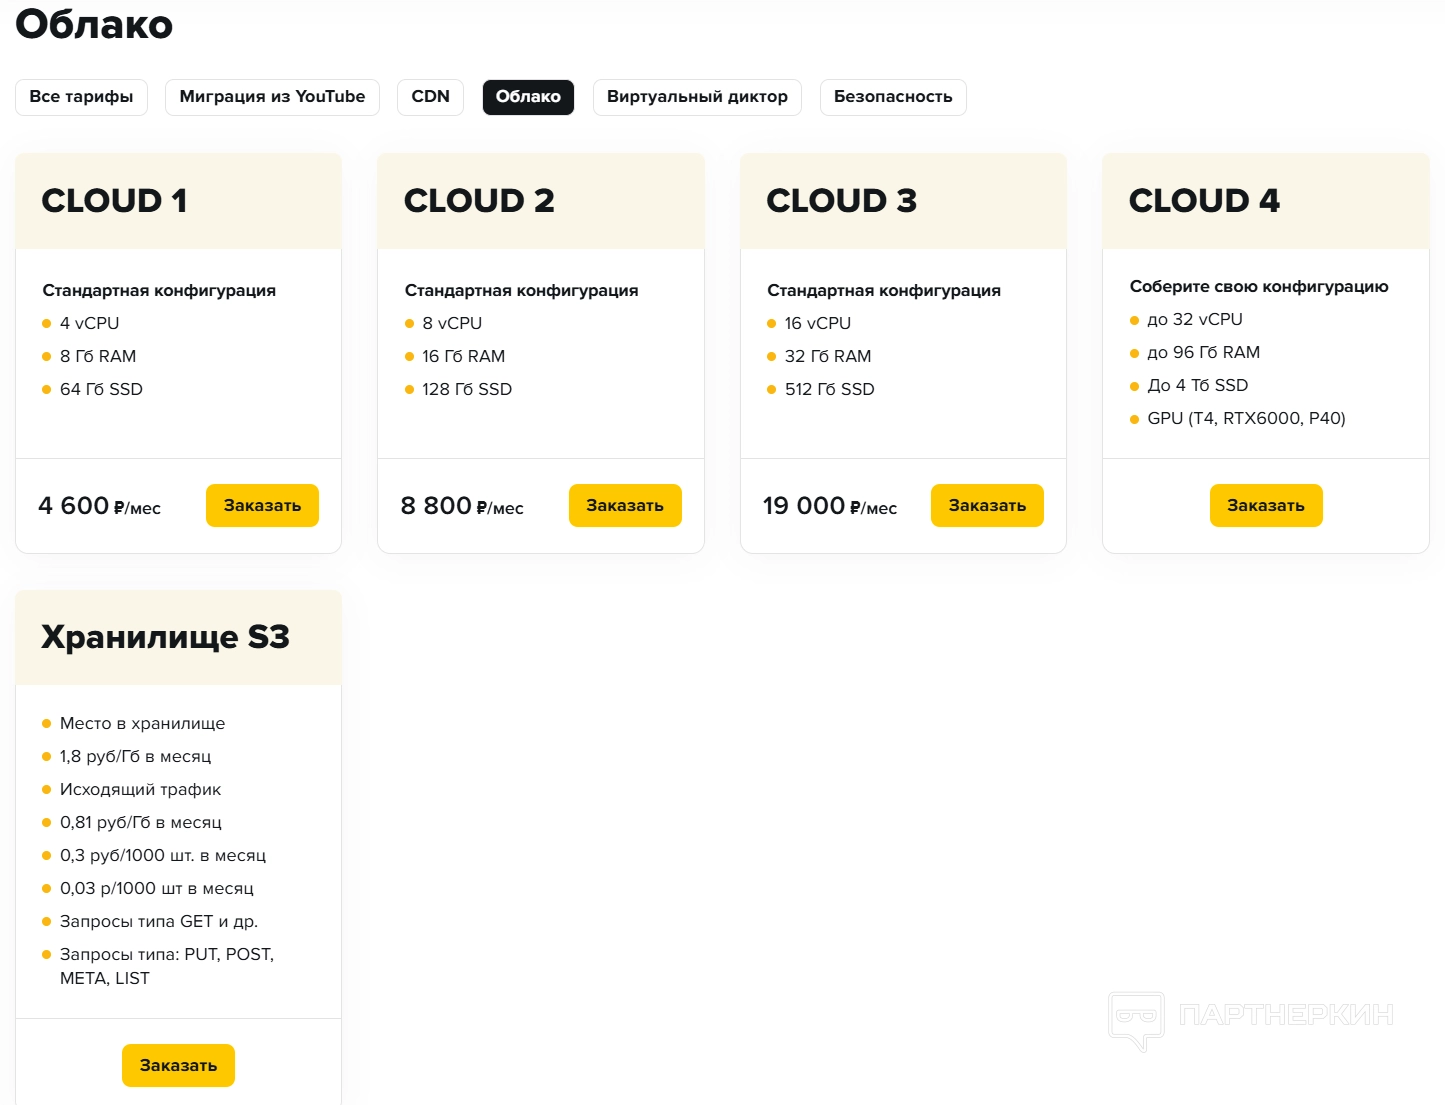
Task: Click the Партнеркин watermark logo icon
Action: click(1136, 1019)
